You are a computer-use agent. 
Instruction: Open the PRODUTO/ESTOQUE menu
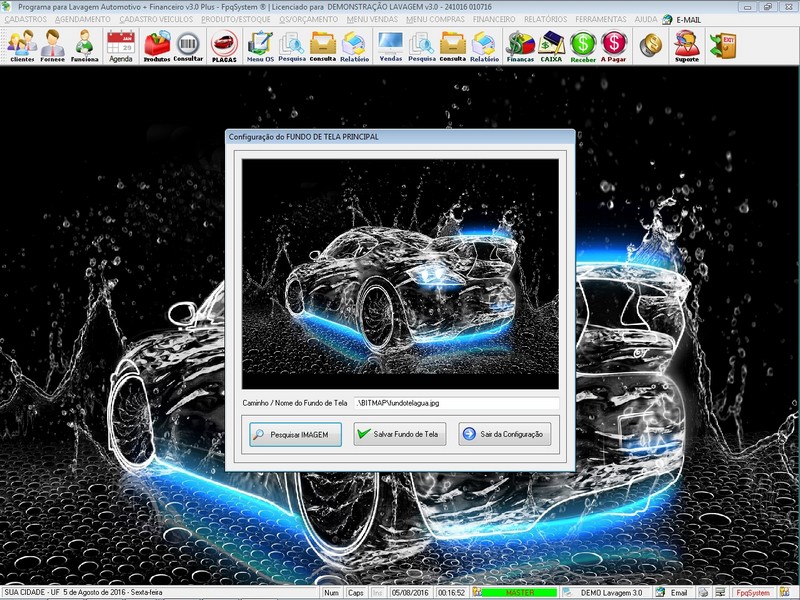coord(236,19)
